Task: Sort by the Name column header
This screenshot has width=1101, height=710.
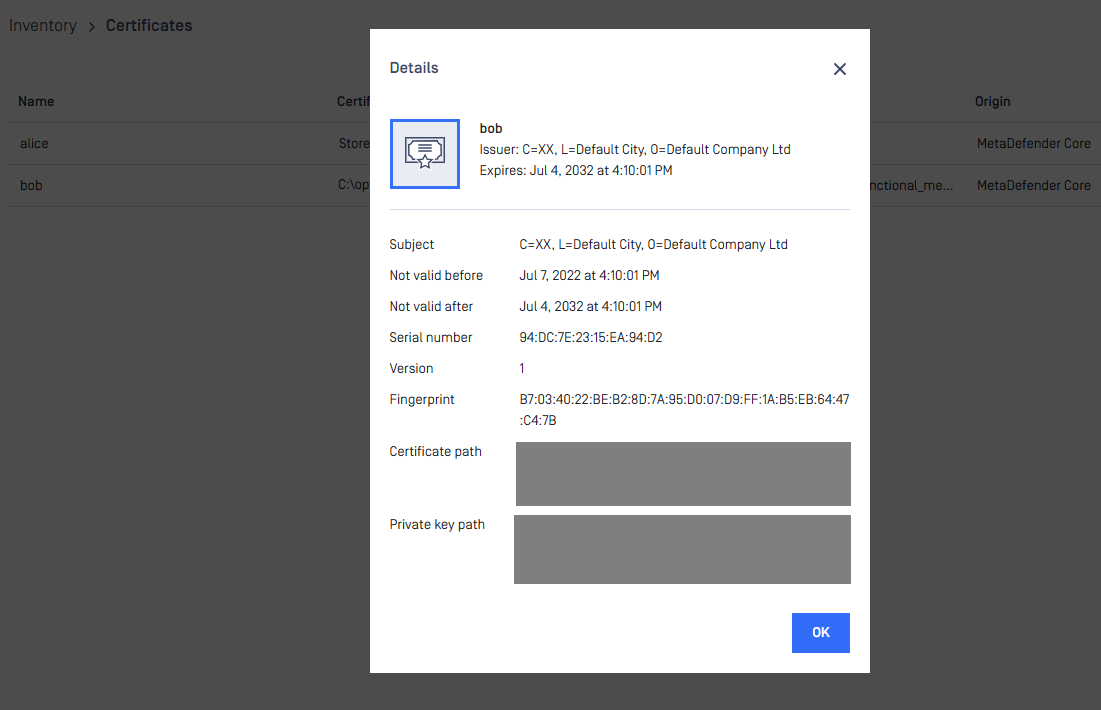Action: [x=36, y=101]
